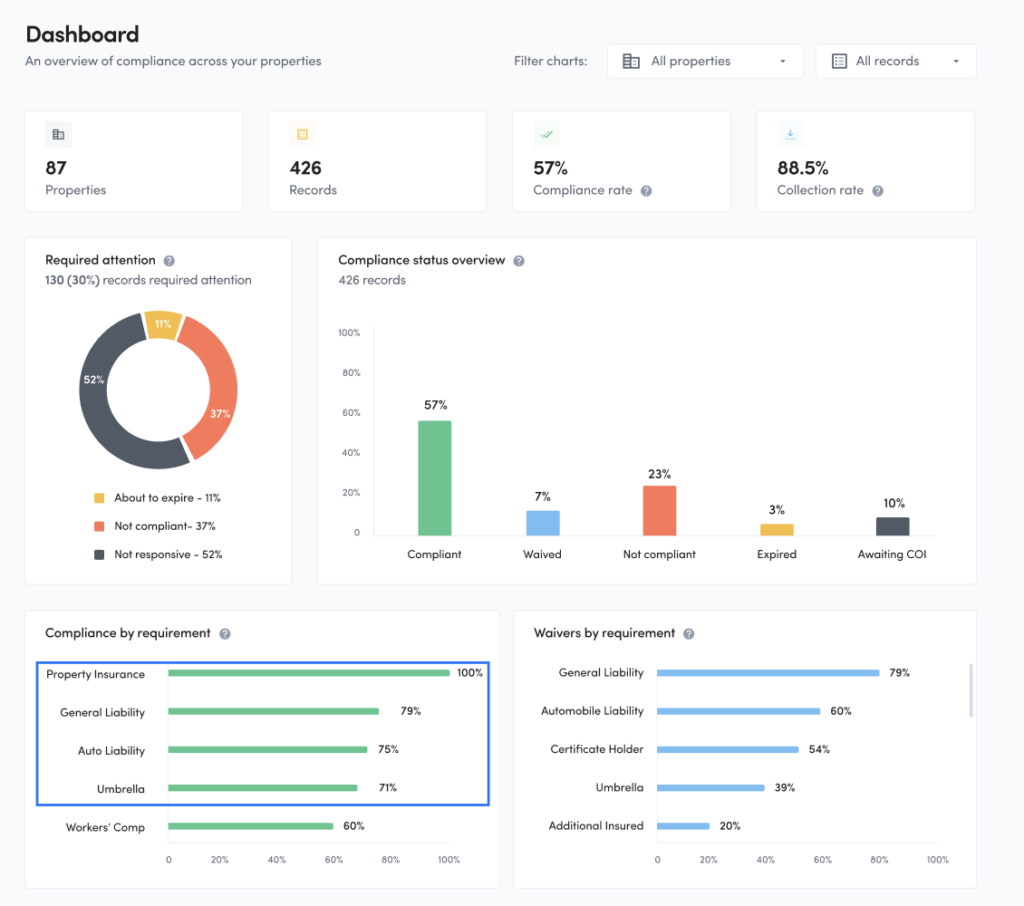Click the yellow Expired bar
This screenshot has width=1024, height=906.
(776, 530)
